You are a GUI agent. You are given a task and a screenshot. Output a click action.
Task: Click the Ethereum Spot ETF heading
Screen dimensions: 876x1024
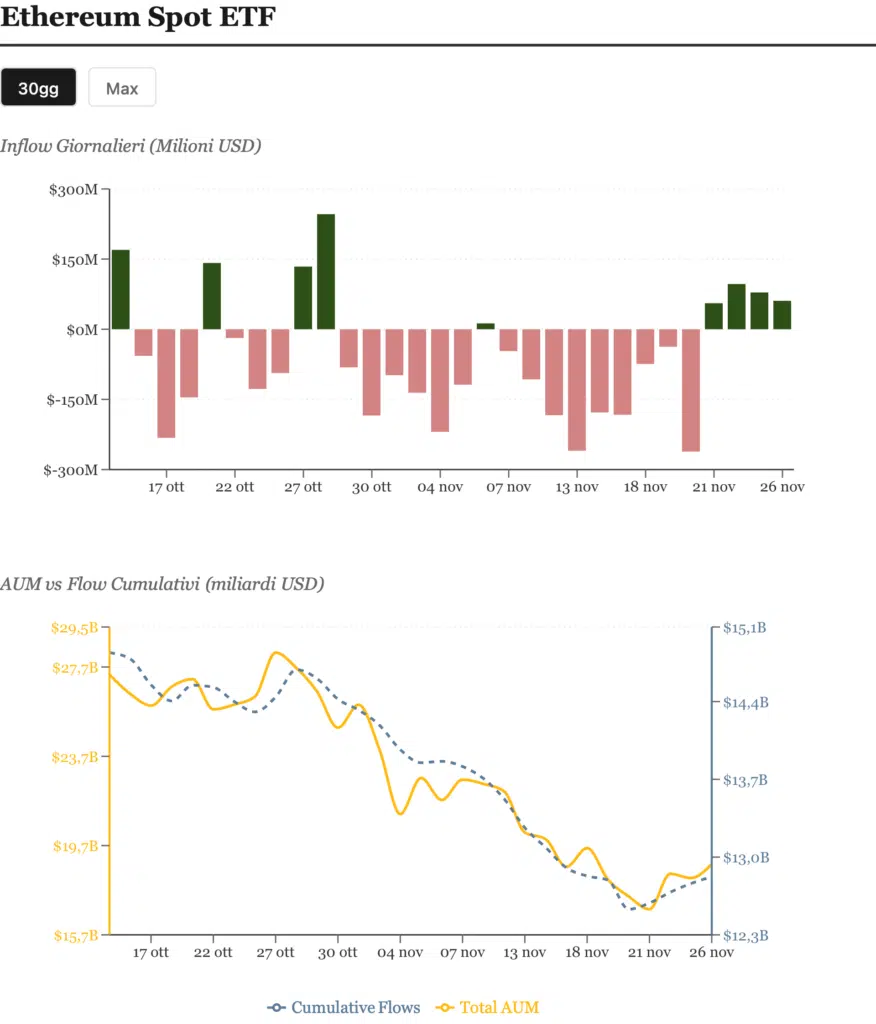138,17
